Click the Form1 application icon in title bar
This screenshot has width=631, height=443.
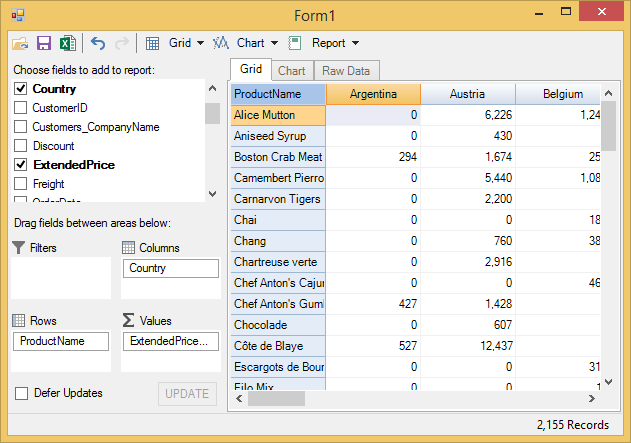(x=18, y=16)
